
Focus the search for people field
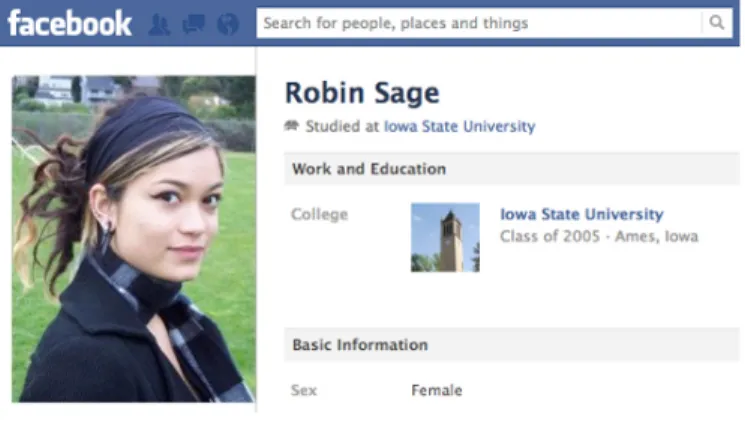[478, 23]
